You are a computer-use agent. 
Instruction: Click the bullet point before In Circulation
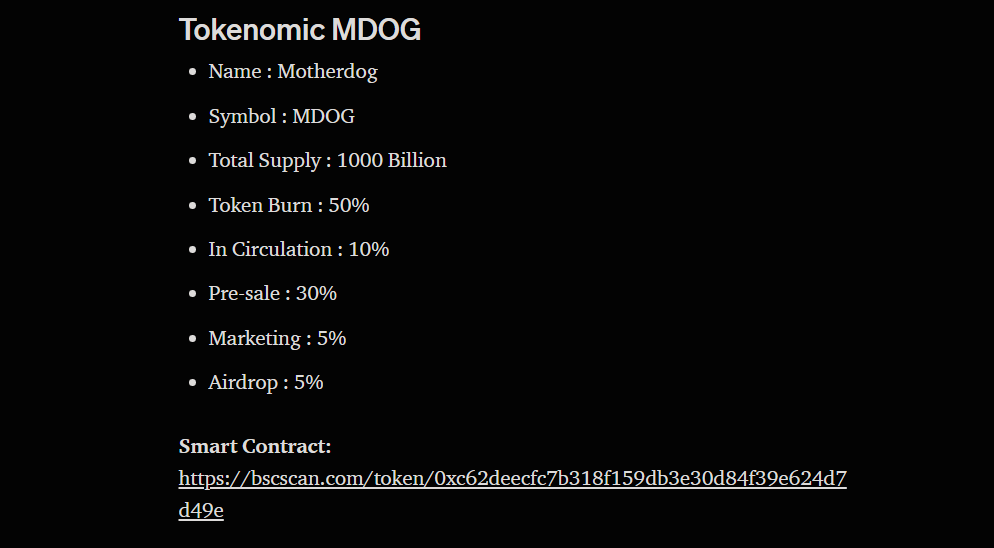193,250
